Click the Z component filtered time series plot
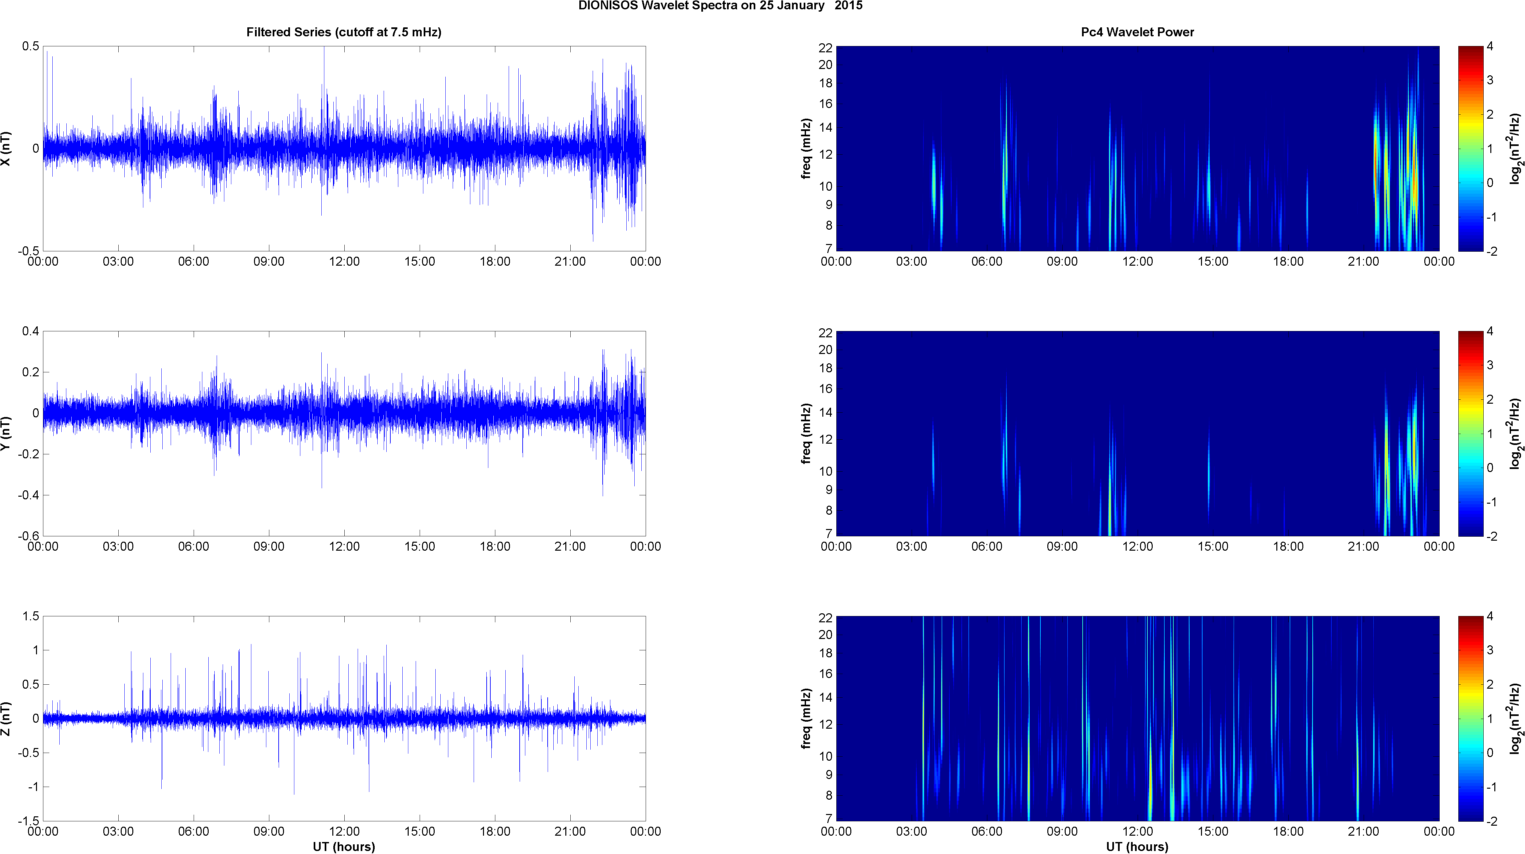Screen dimensions: 1525x854 (344, 718)
